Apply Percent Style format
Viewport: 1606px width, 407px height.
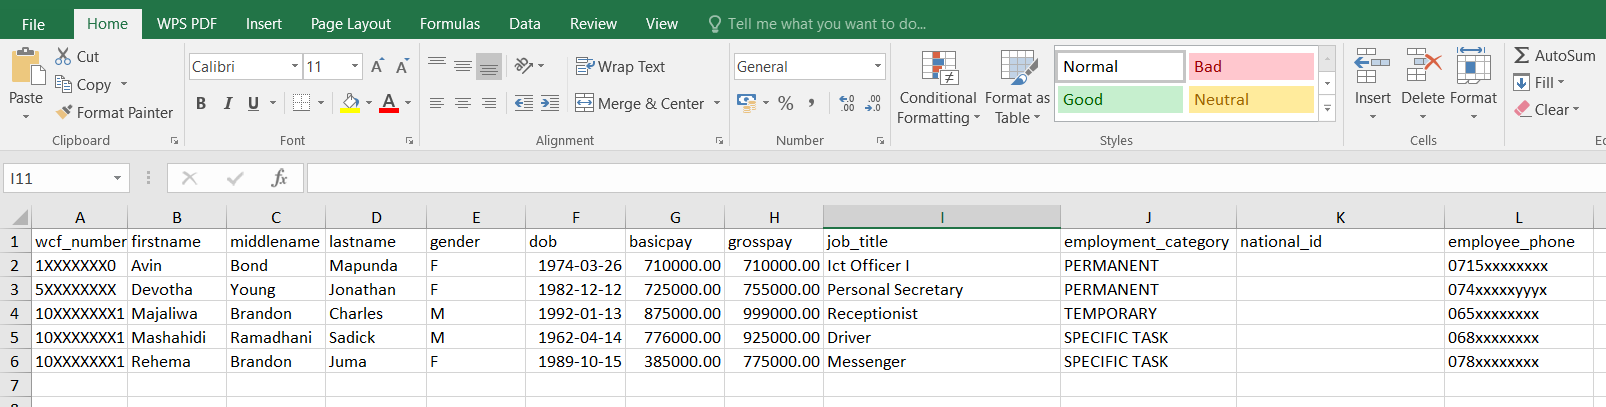click(786, 103)
